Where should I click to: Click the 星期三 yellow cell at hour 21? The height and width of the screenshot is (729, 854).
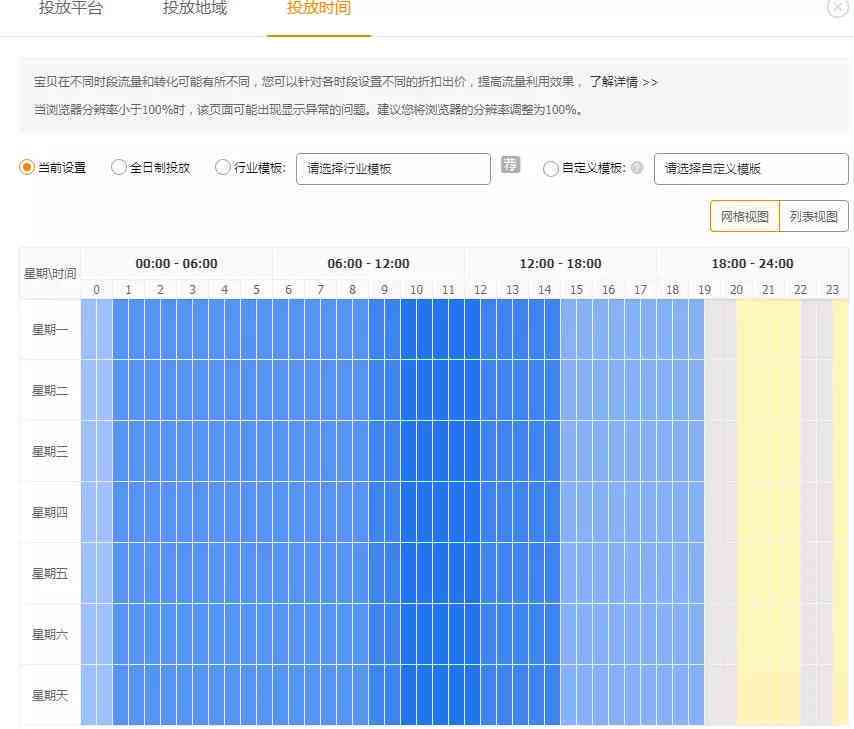(768, 451)
